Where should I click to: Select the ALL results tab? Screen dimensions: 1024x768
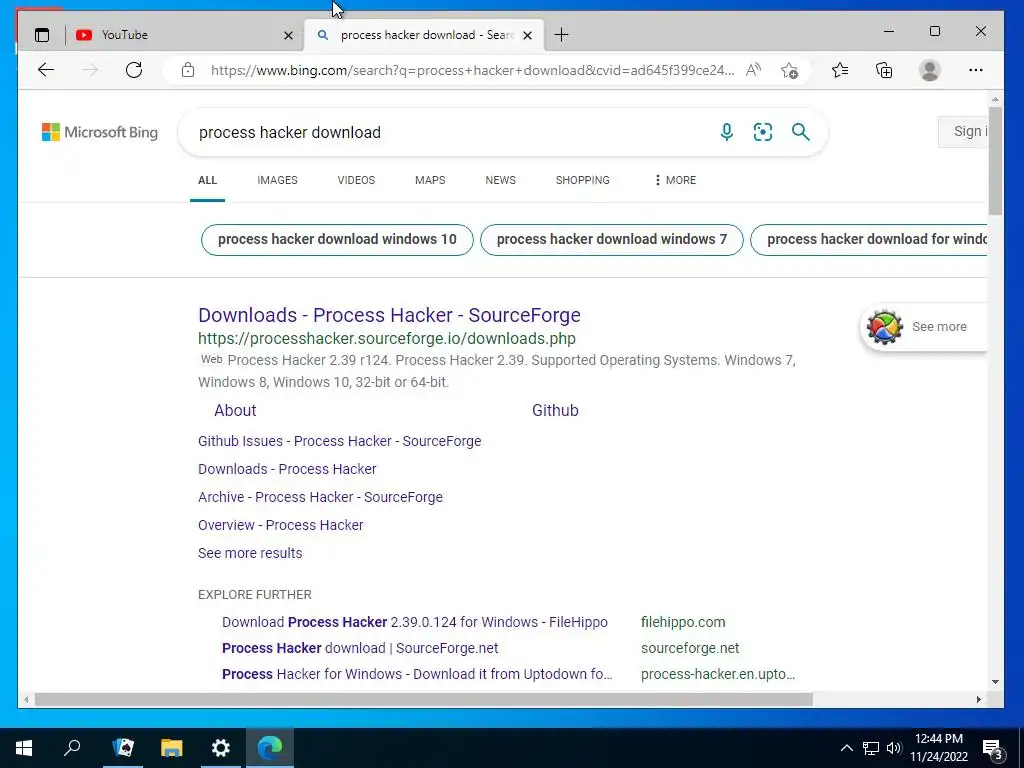208,180
